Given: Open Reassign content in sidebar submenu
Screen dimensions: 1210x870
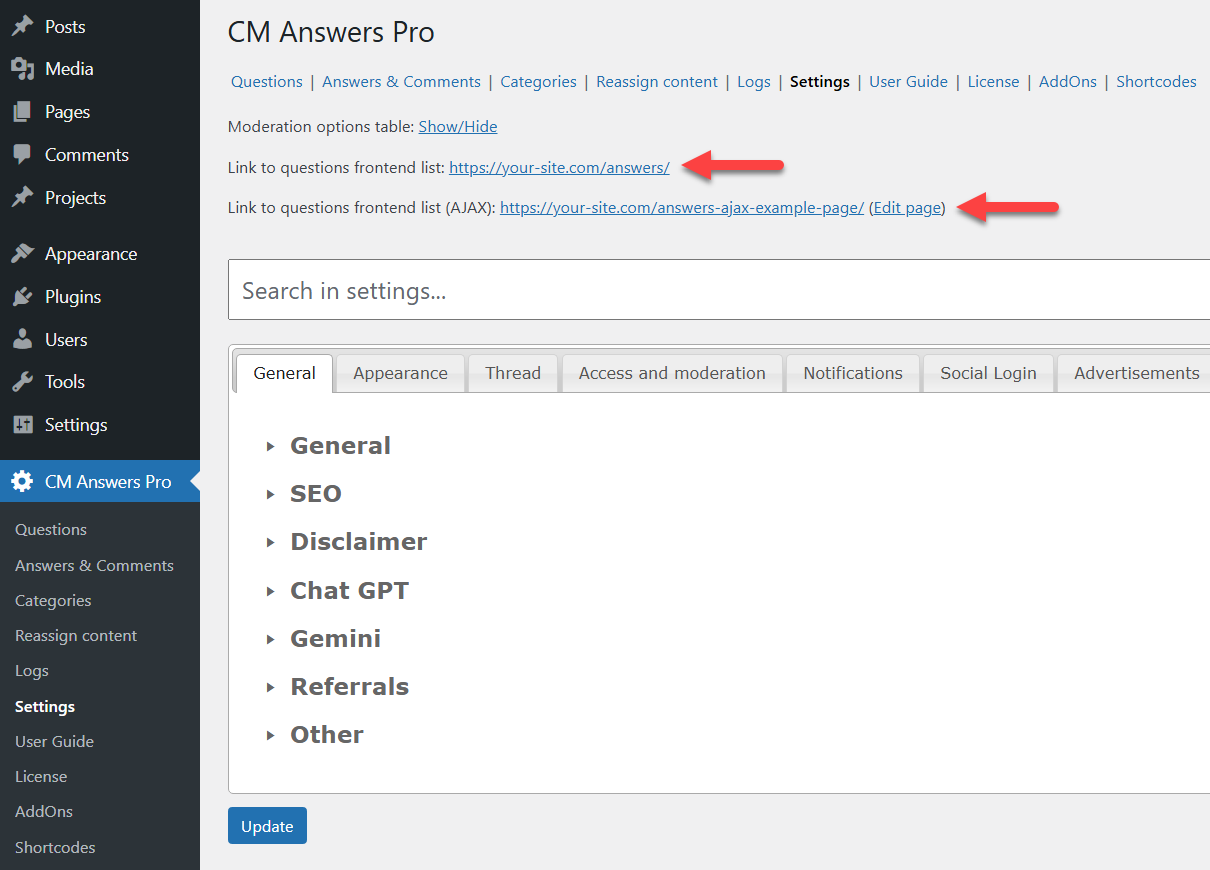Looking at the screenshot, I should click(76, 636).
